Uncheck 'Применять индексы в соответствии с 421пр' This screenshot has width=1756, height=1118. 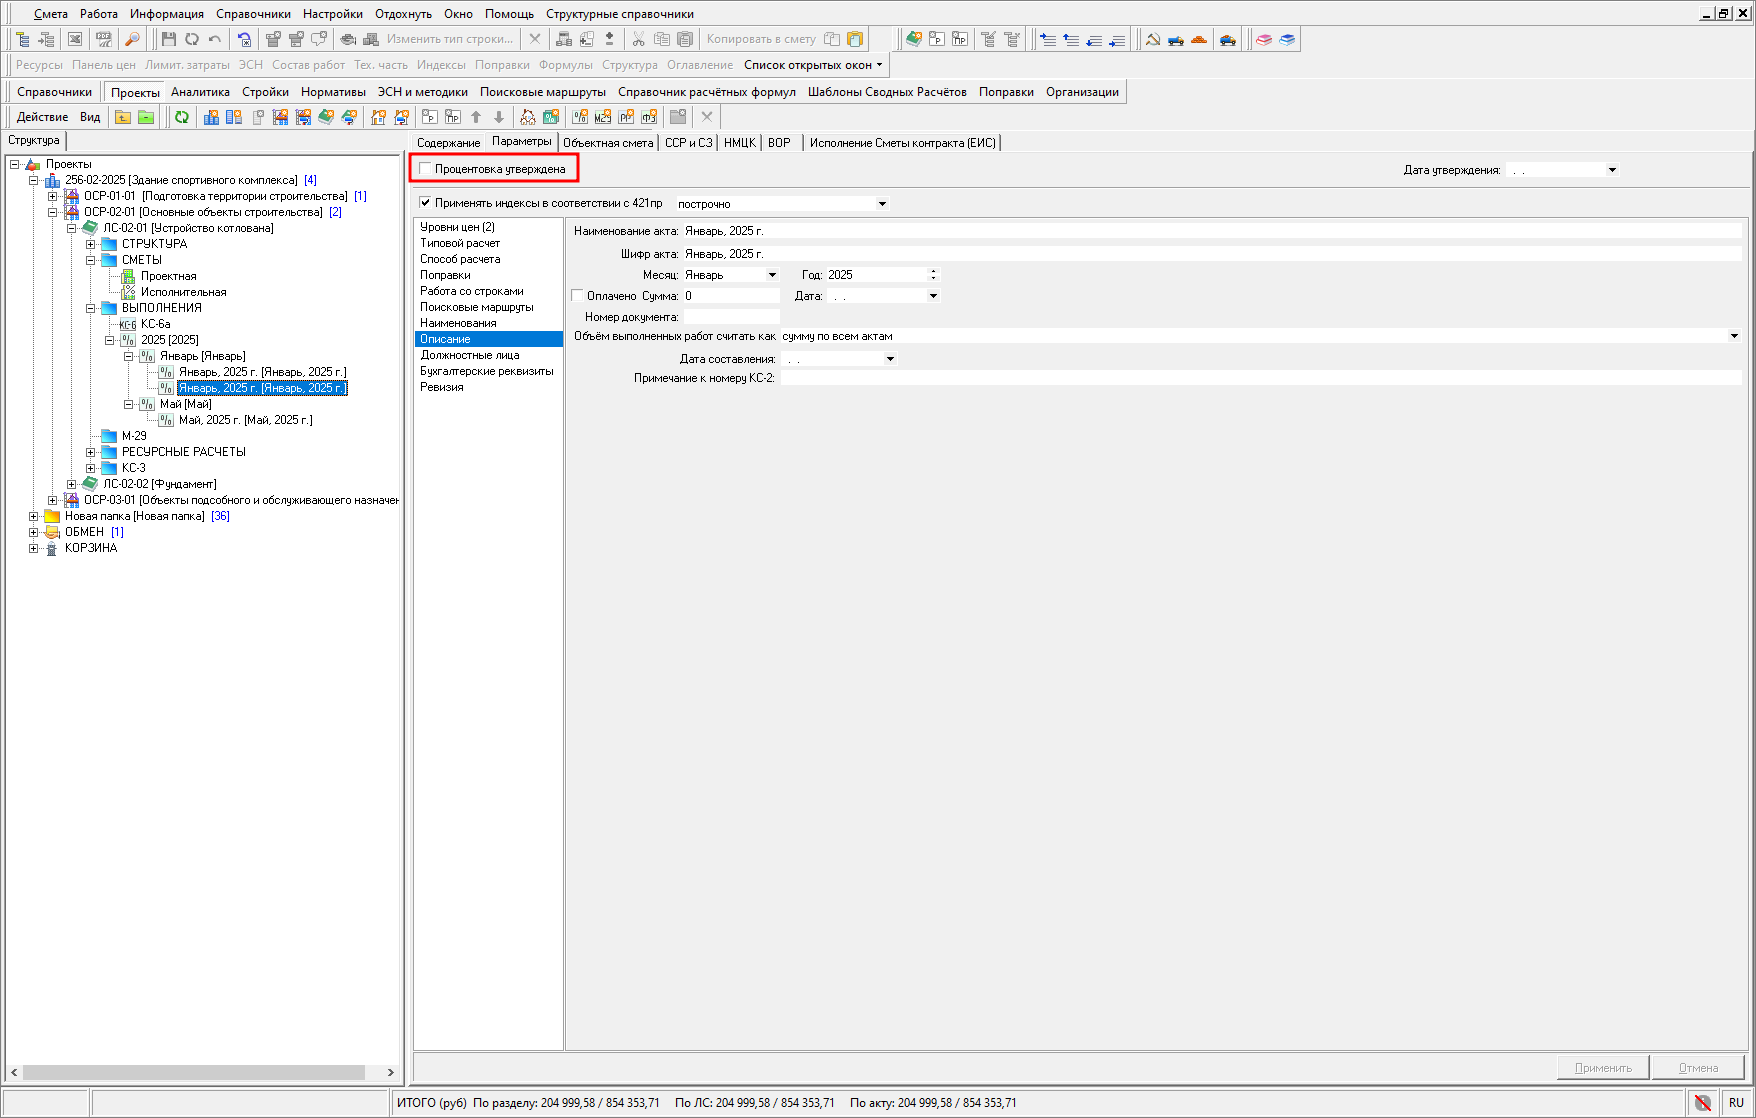(425, 203)
